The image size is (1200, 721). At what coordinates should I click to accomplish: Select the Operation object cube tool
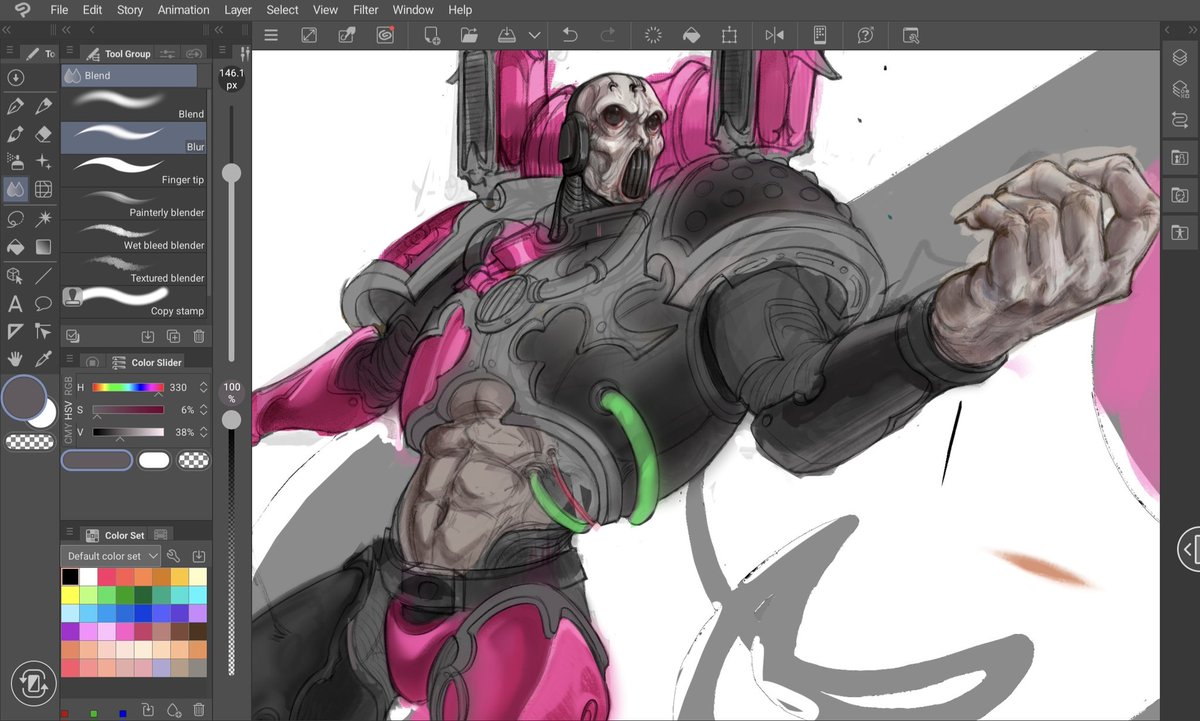pyautogui.click(x=15, y=275)
